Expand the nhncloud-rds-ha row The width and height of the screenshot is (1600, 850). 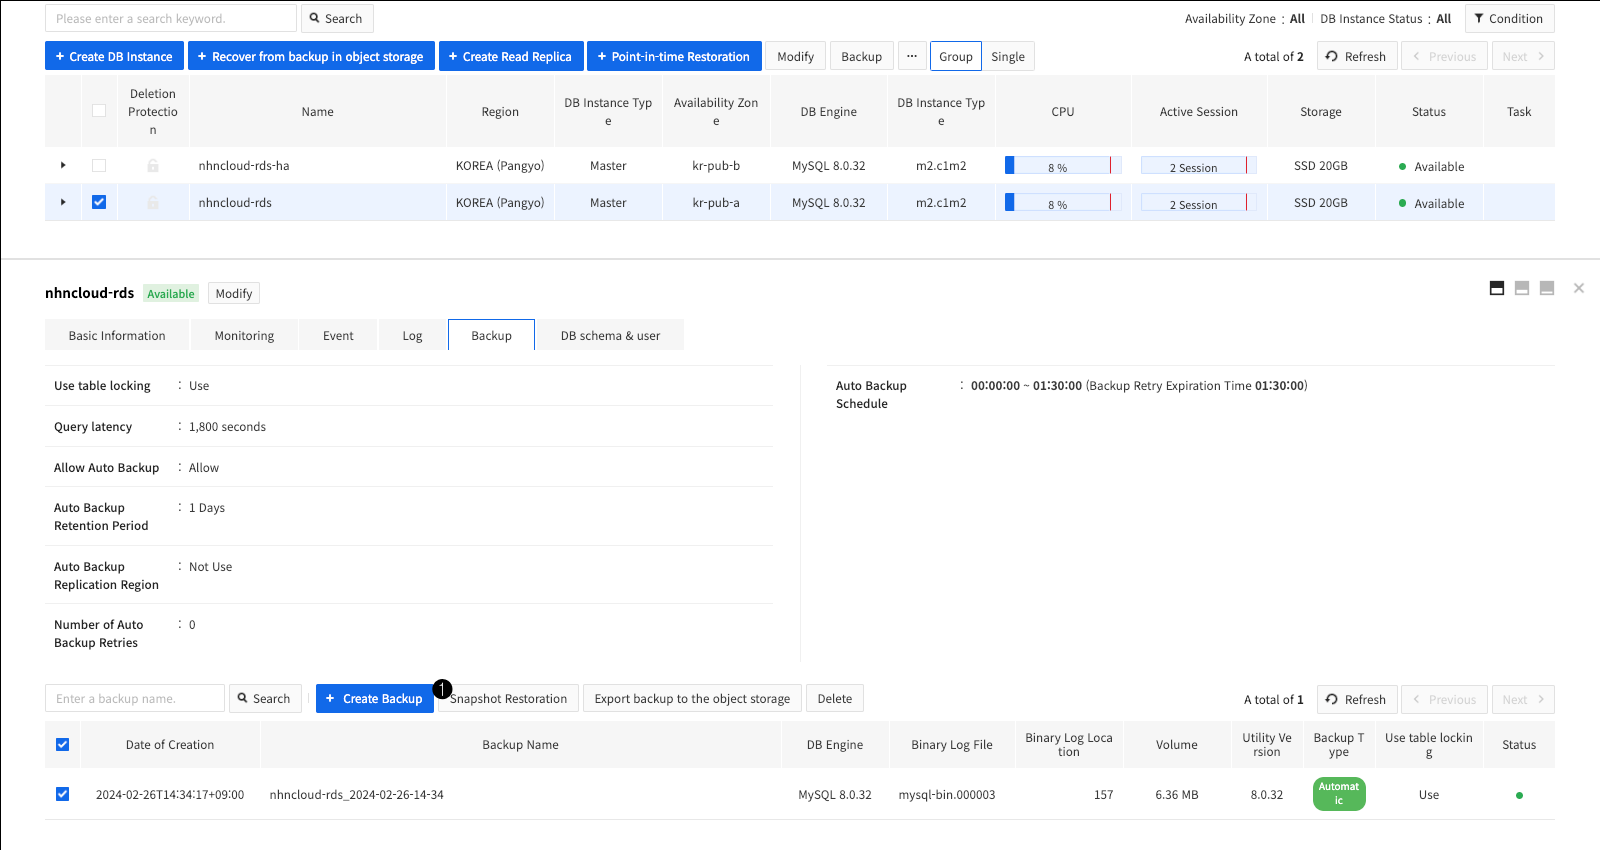(x=63, y=165)
